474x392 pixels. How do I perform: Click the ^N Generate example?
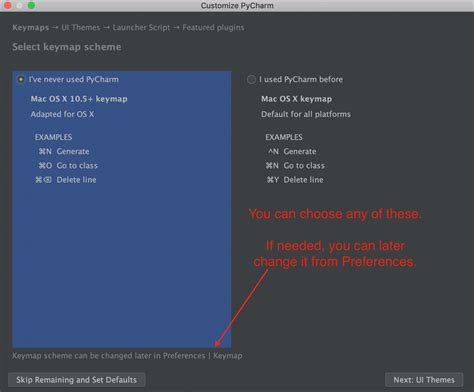pyautogui.click(x=292, y=151)
